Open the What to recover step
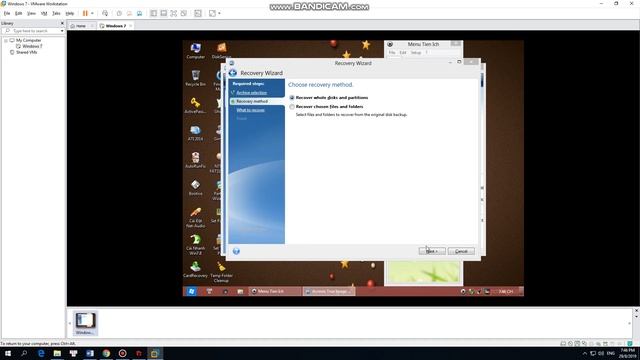The height and width of the screenshot is (360, 640). (x=251, y=110)
